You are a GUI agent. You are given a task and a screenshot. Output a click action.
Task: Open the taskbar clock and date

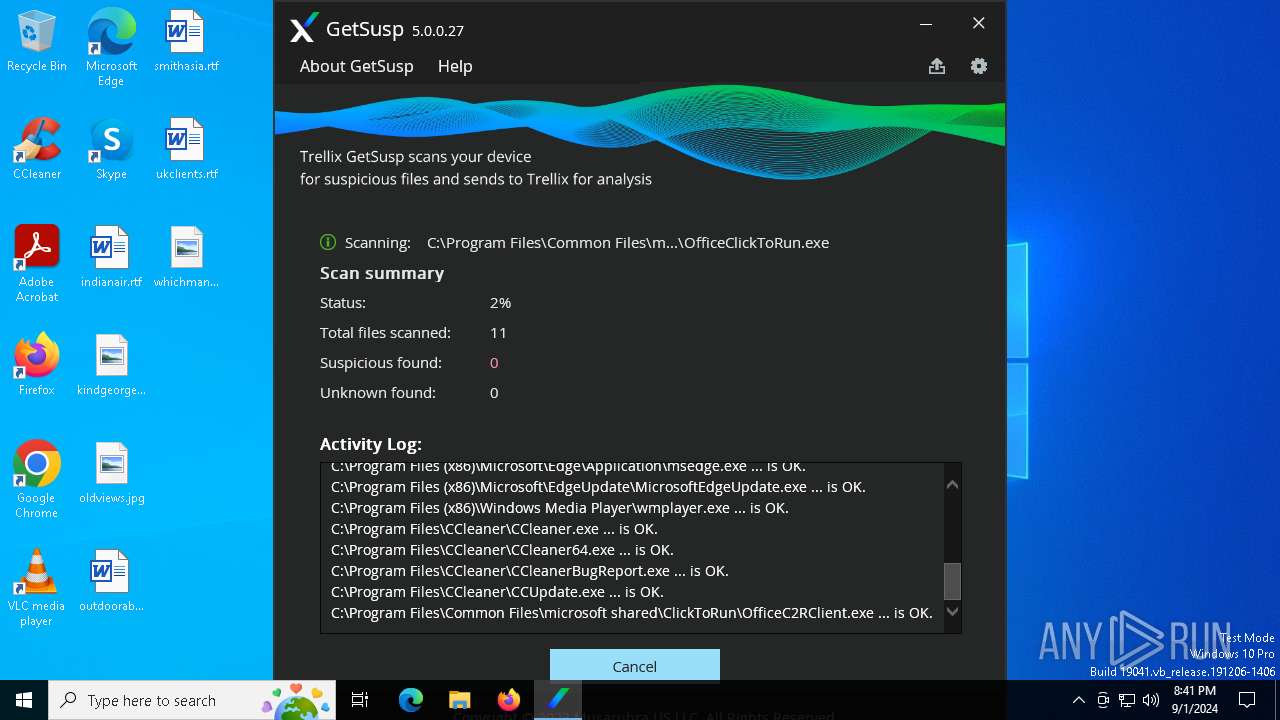pos(1195,700)
